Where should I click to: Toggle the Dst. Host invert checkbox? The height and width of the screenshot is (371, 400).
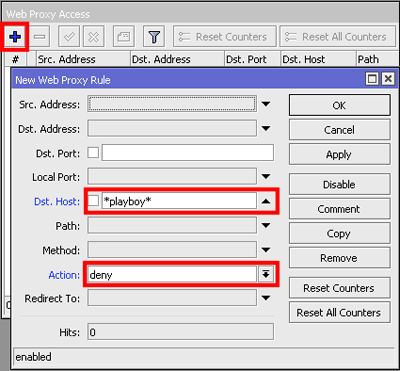[93, 201]
